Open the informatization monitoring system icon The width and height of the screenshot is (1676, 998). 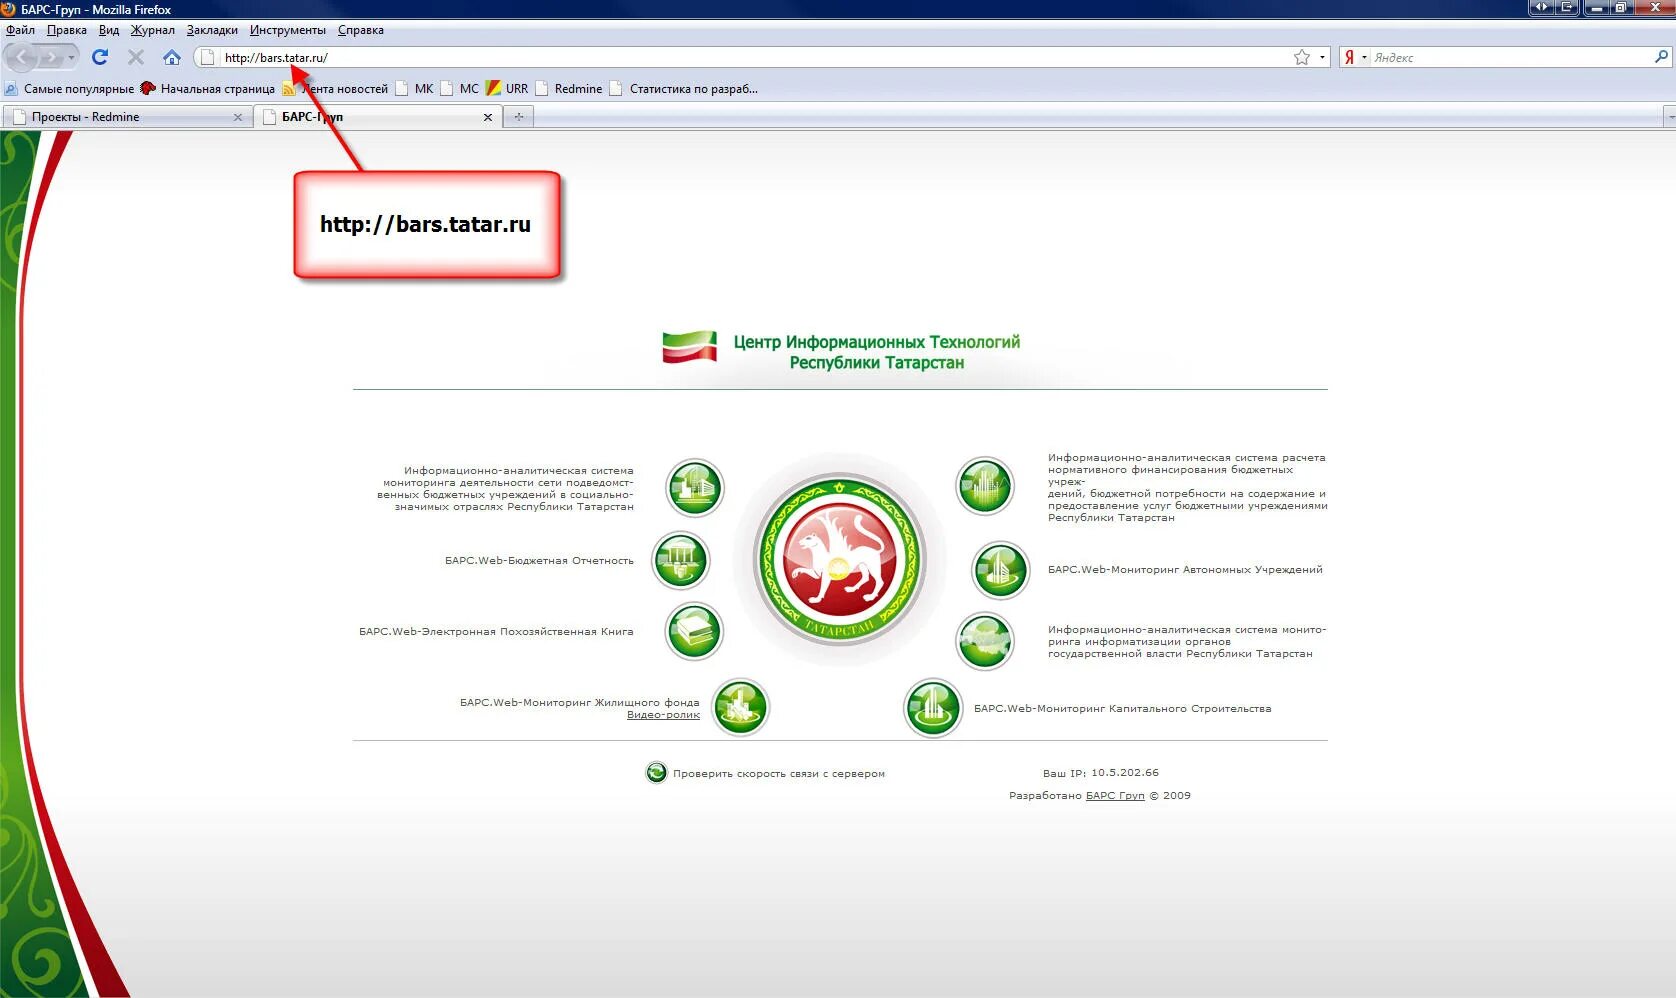tap(985, 641)
